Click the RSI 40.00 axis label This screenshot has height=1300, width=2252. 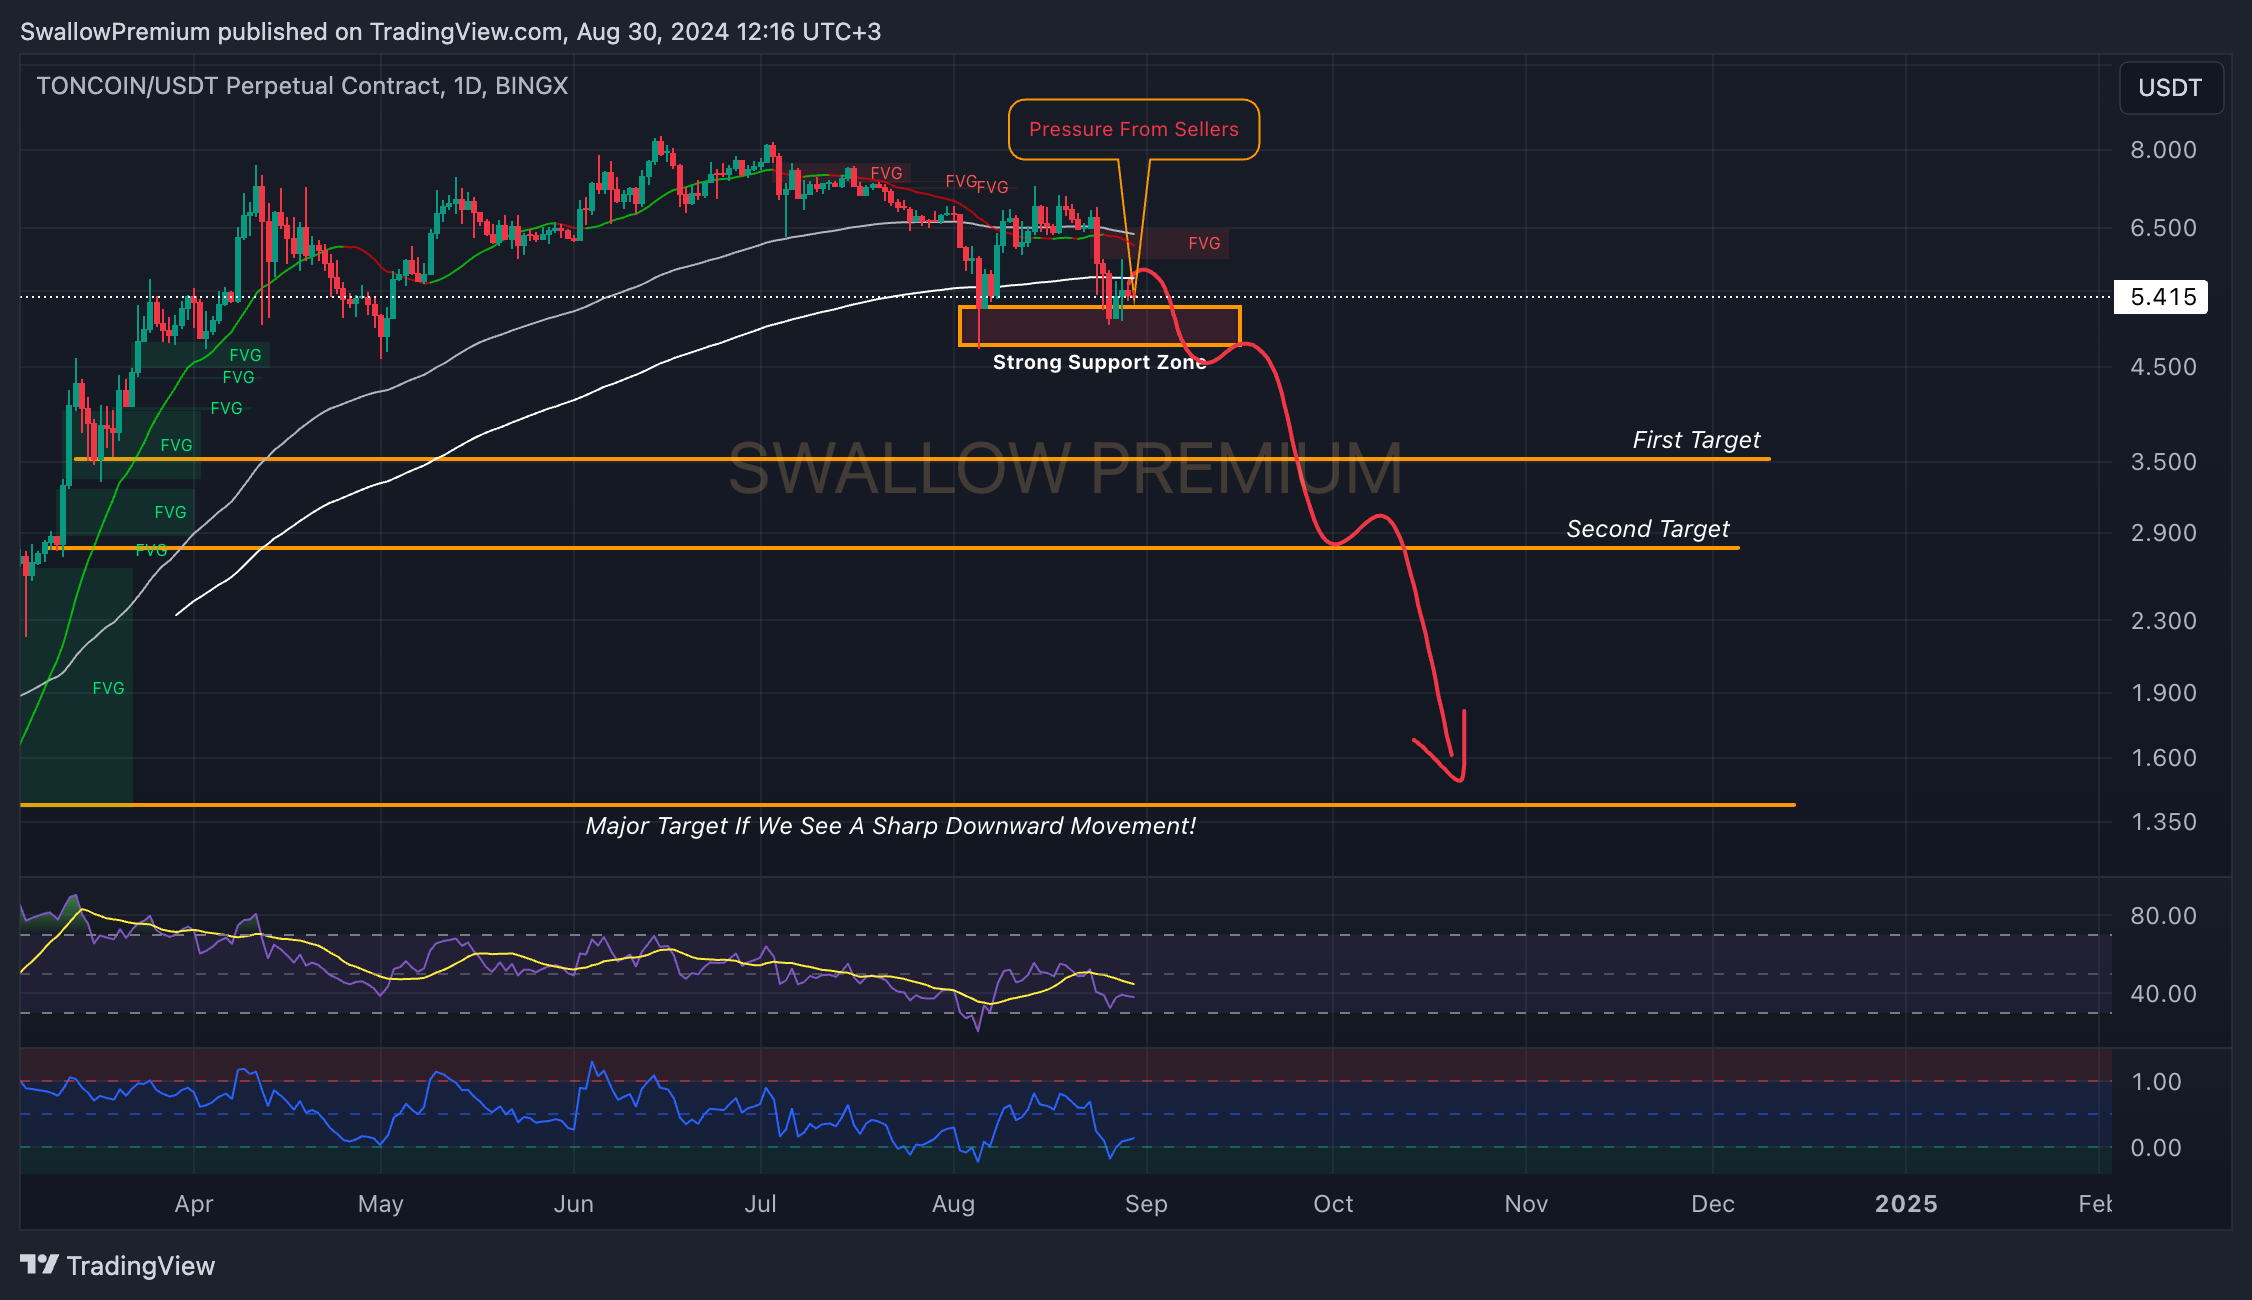tap(2163, 994)
